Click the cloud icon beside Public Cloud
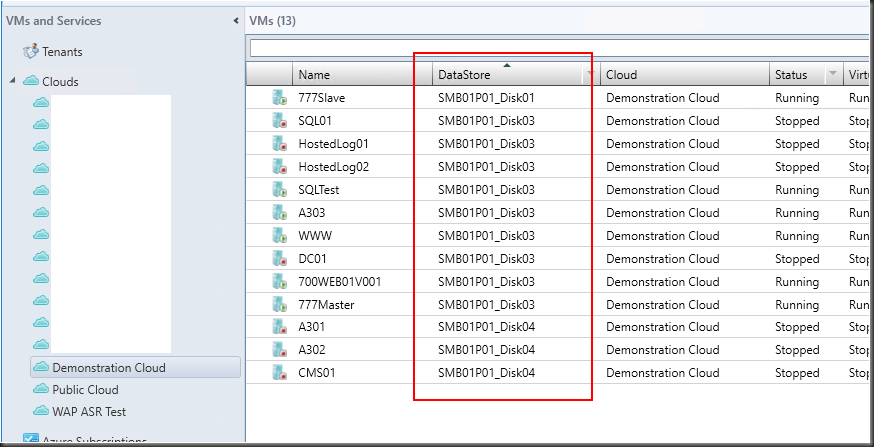The image size is (874, 447). tap(41, 390)
